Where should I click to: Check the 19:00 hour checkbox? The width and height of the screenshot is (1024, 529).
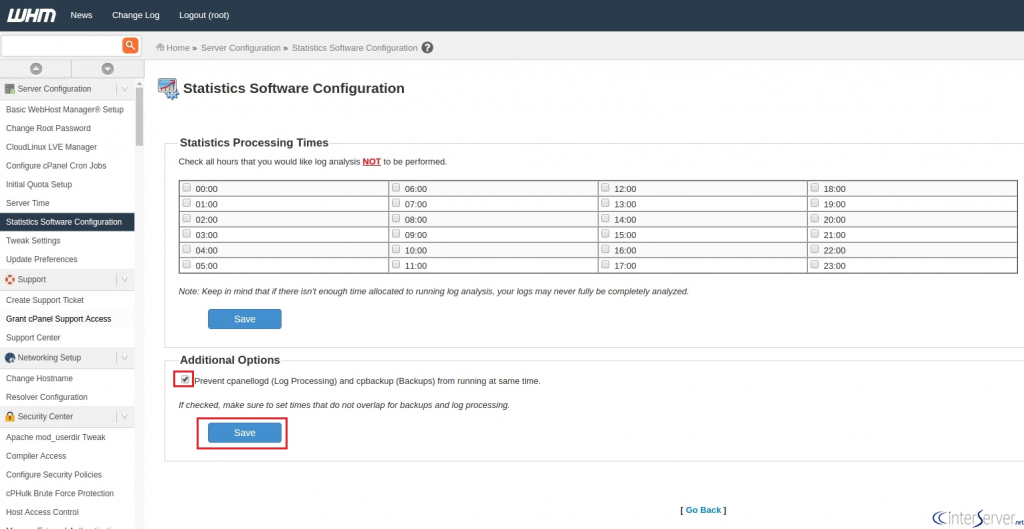tap(814, 203)
